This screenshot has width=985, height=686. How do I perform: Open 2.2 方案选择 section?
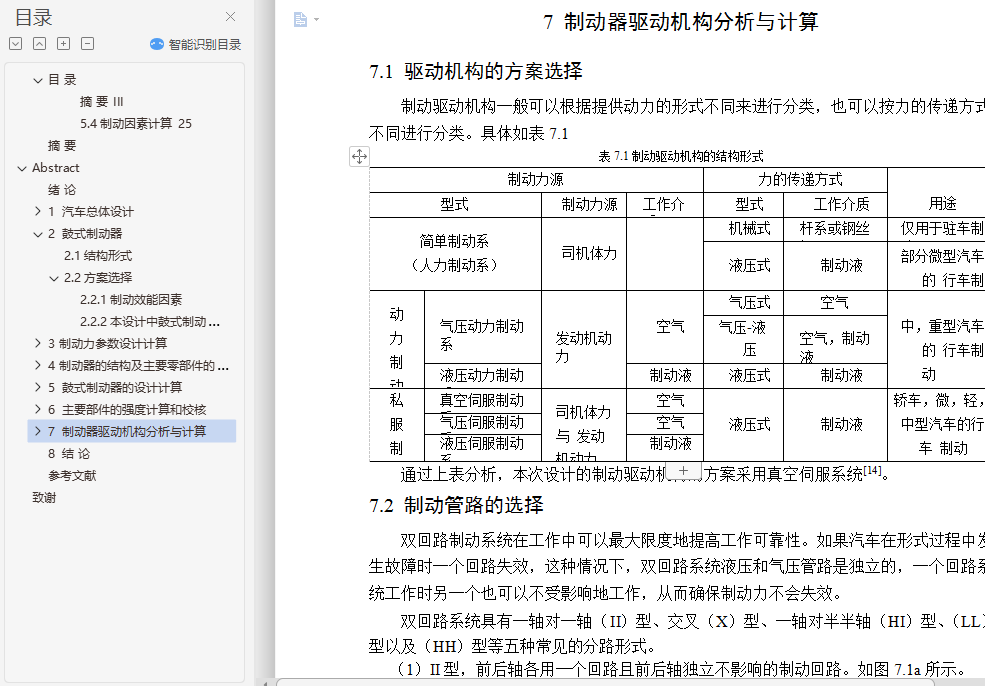click(98, 278)
